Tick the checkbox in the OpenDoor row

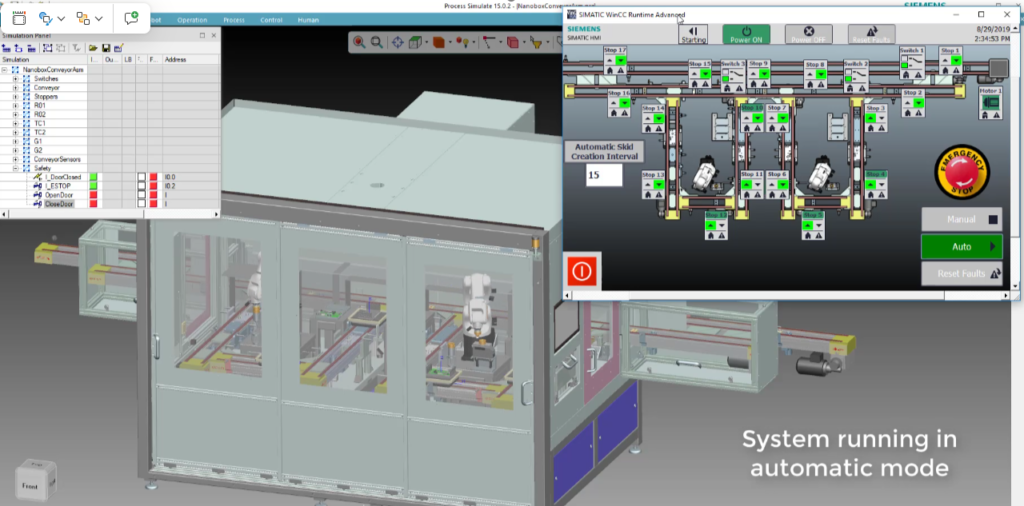tap(141, 195)
